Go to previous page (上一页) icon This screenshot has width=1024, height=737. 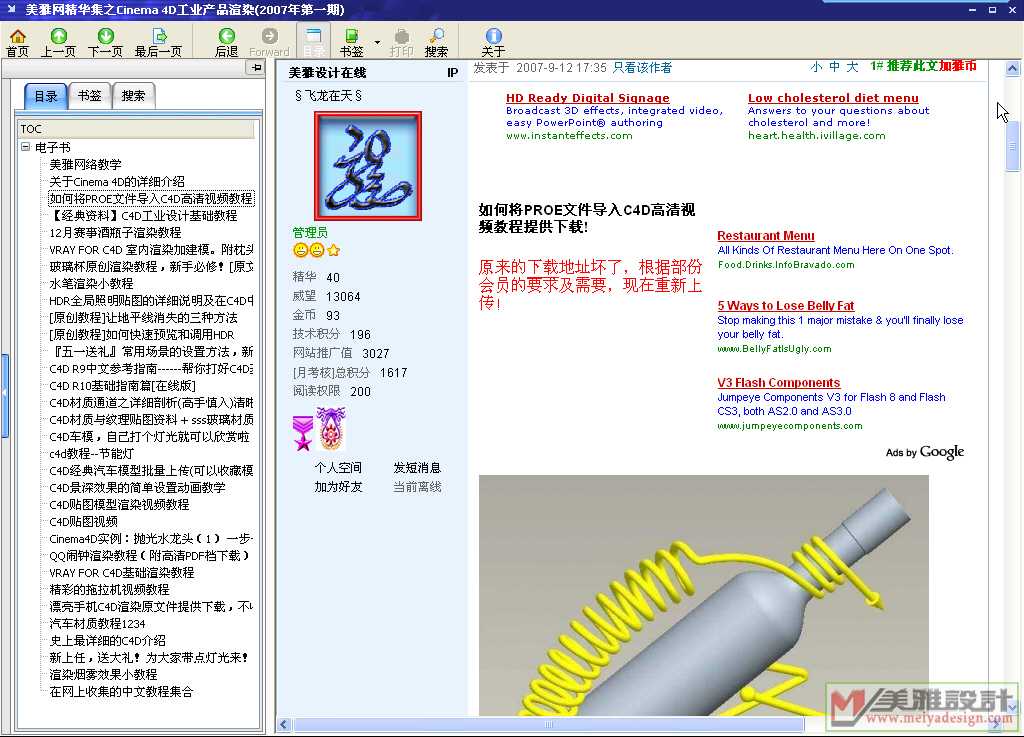(x=59, y=42)
